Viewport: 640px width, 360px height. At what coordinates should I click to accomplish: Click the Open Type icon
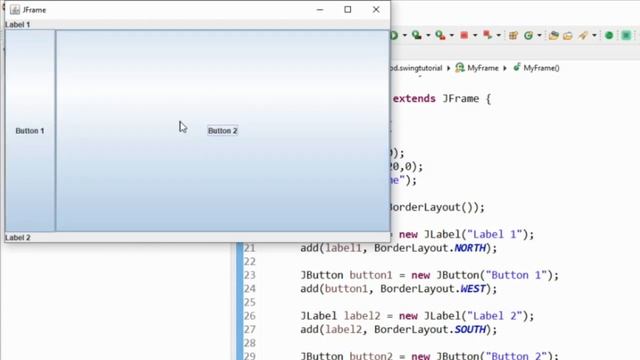click(553, 36)
